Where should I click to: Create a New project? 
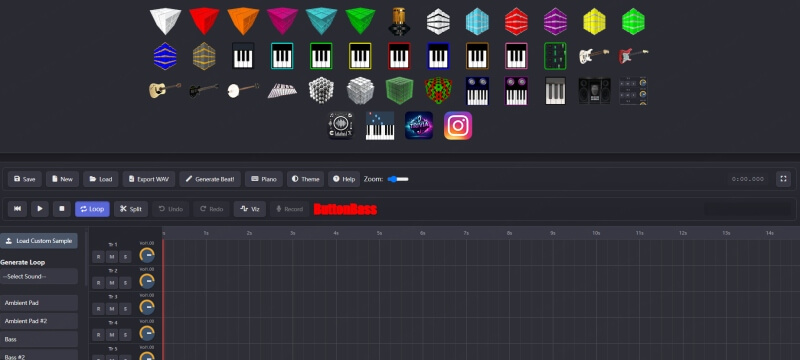62,179
